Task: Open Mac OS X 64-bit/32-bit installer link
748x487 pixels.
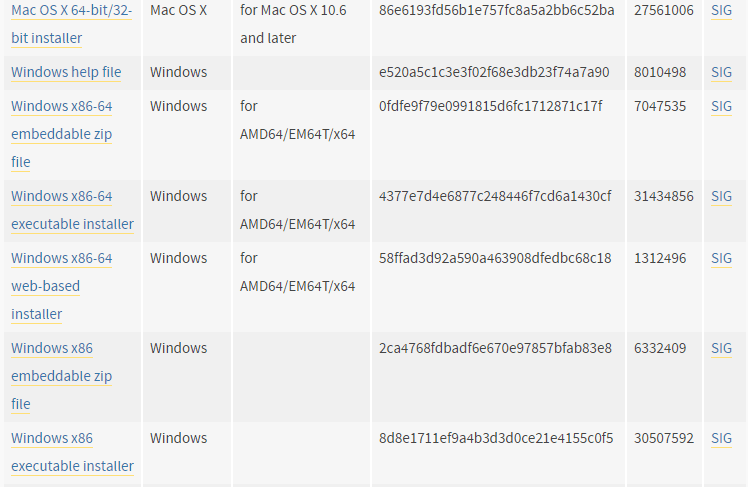Action: [x=72, y=24]
